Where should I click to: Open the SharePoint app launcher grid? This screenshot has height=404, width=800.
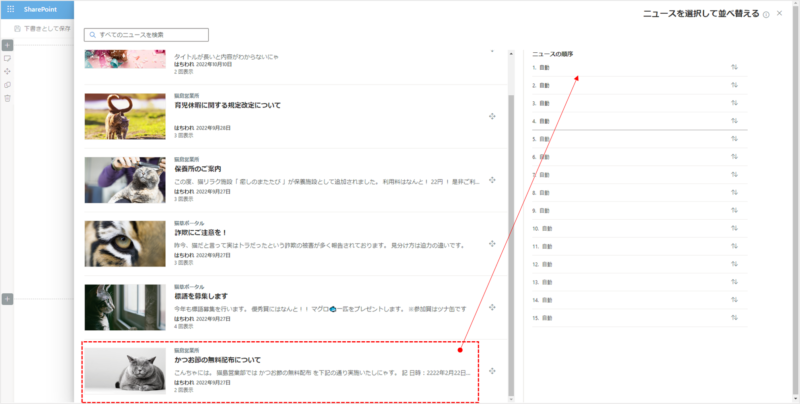click(10, 9)
